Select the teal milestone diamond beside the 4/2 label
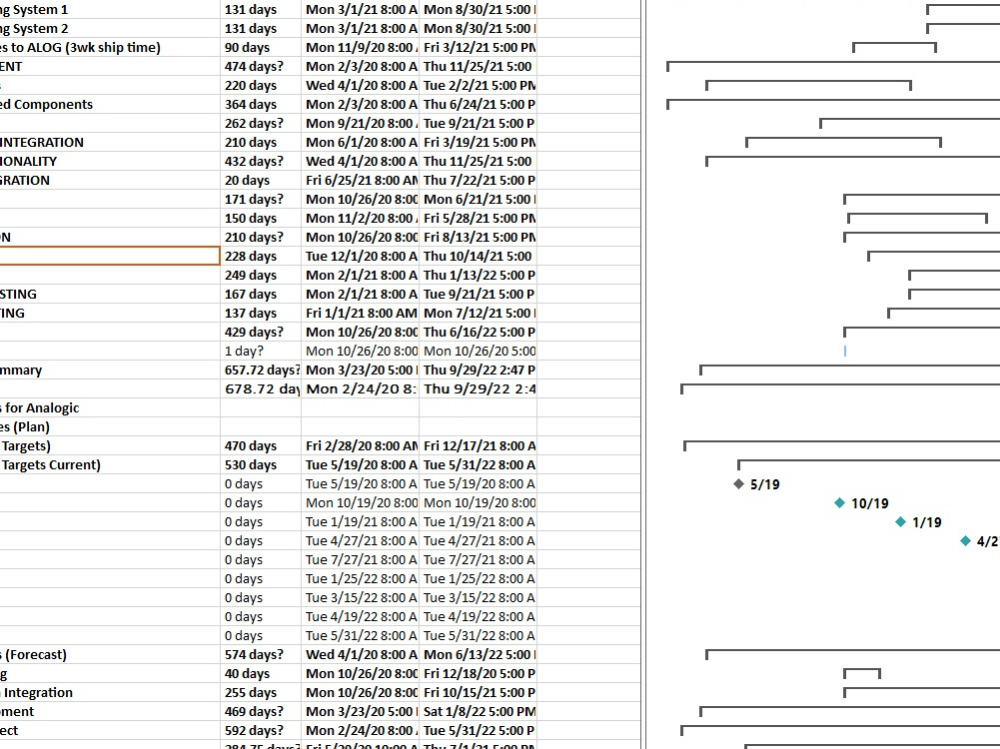Image resolution: width=1000 pixels, height=749 pixels. [x=966, y=541]
